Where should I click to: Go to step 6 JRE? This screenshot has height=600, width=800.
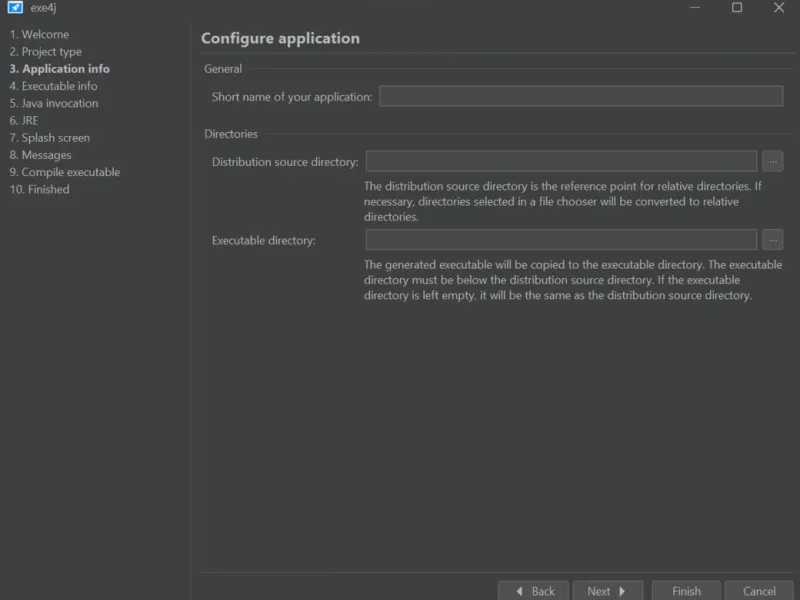tap(23, 120)
